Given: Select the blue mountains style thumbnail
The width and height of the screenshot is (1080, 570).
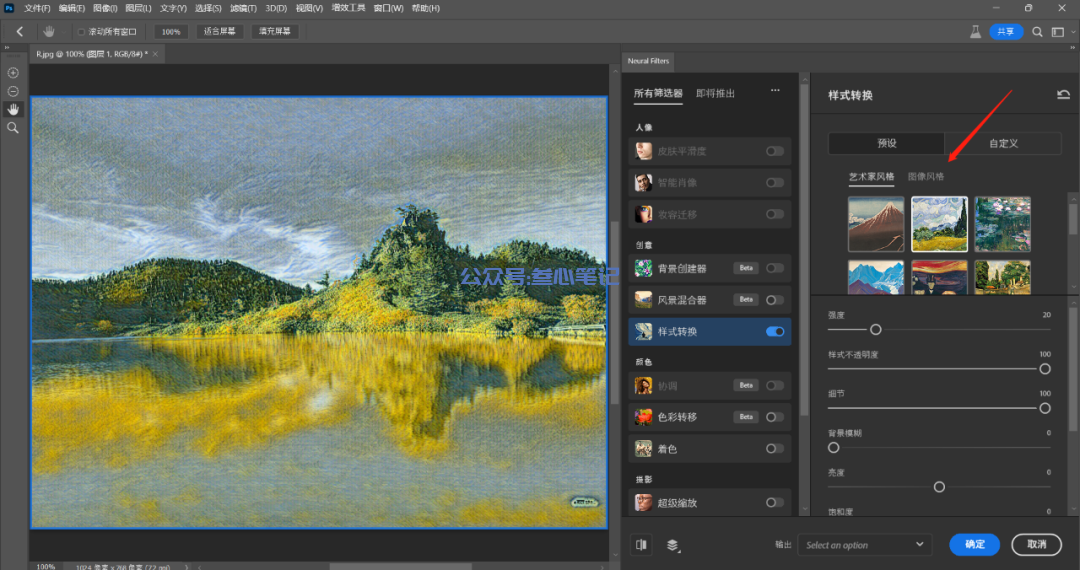Looking at the screenshot, I should [875, 277].
